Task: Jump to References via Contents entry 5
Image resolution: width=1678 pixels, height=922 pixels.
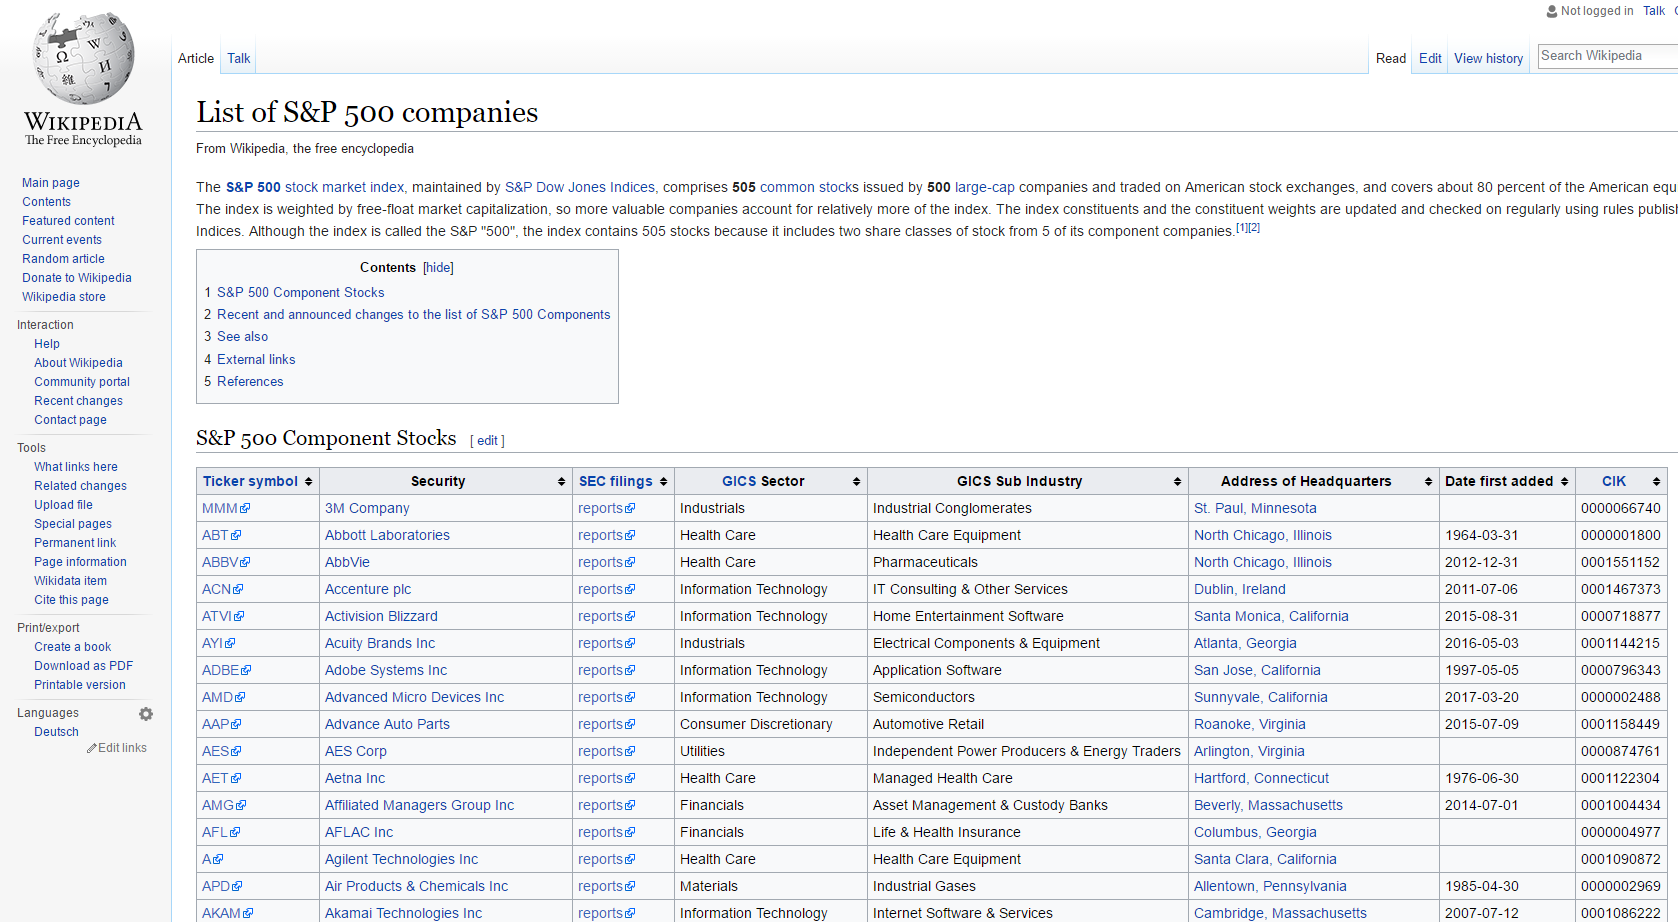Action: (x=250, y=381)
